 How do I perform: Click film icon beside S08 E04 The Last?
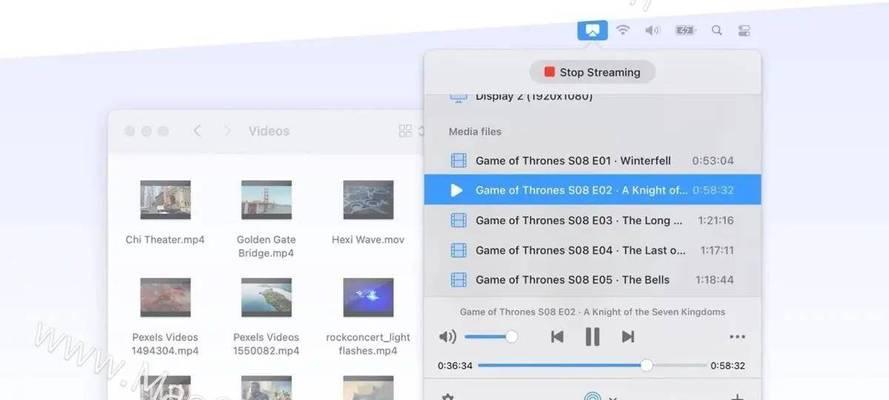point(458,250)
